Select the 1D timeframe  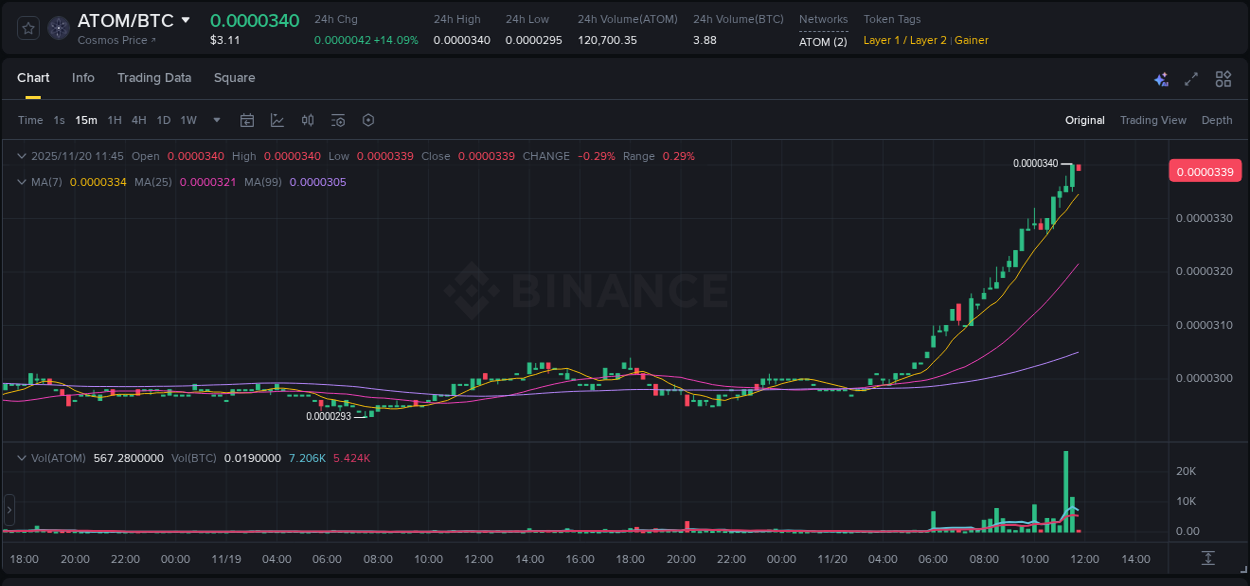163,120
